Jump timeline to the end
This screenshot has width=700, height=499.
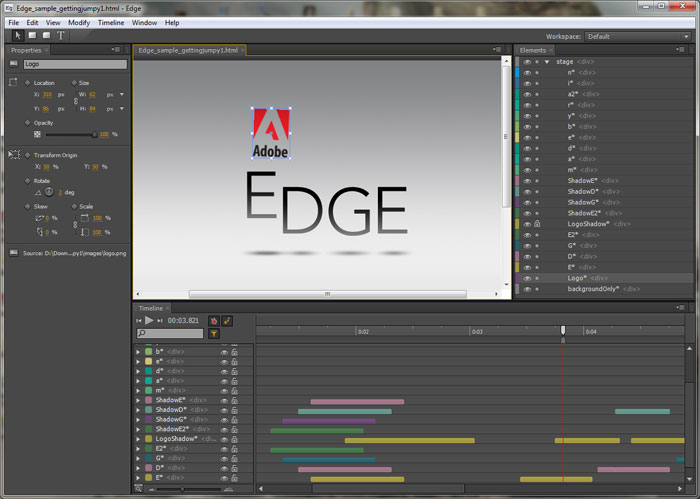point(160,320)
